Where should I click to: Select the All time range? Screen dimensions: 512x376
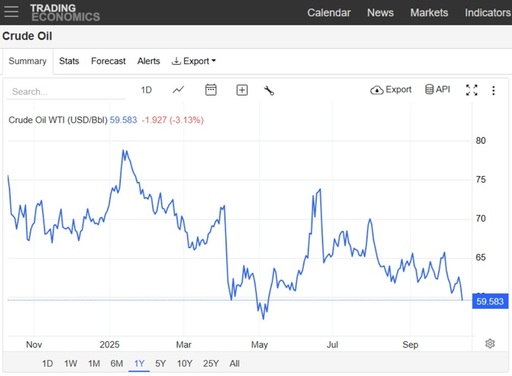(x=234, y=363)
